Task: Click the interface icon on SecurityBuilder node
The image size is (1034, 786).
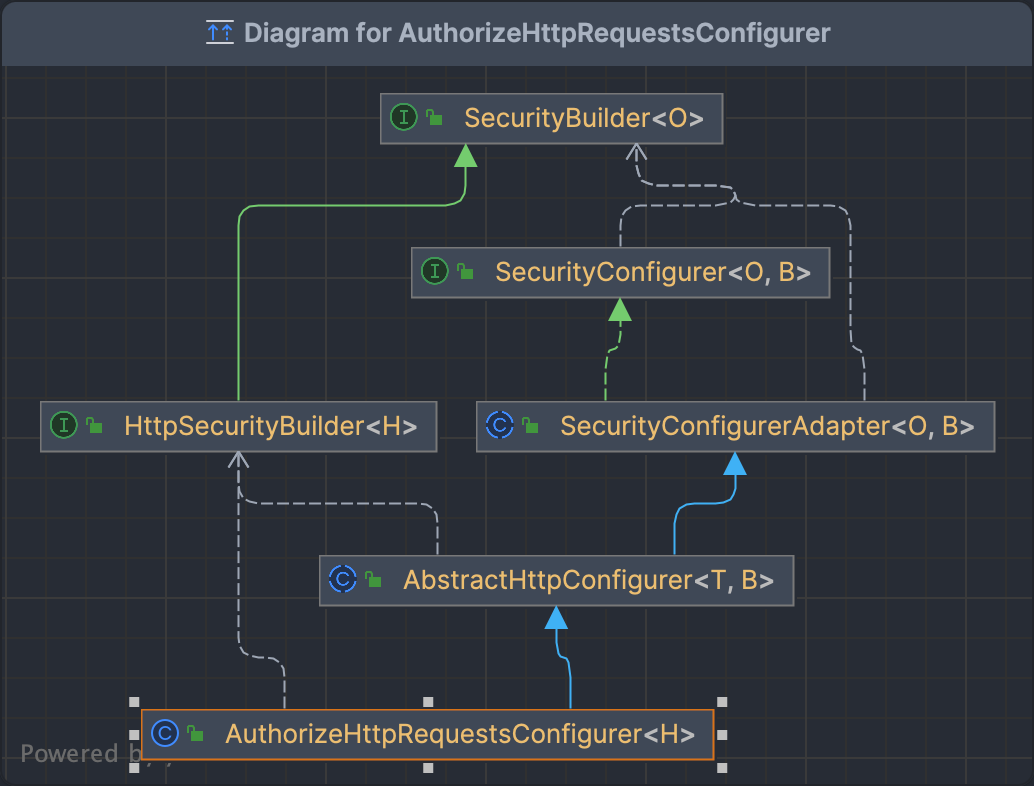Action: pyautogui.click(x=403, y=118)
